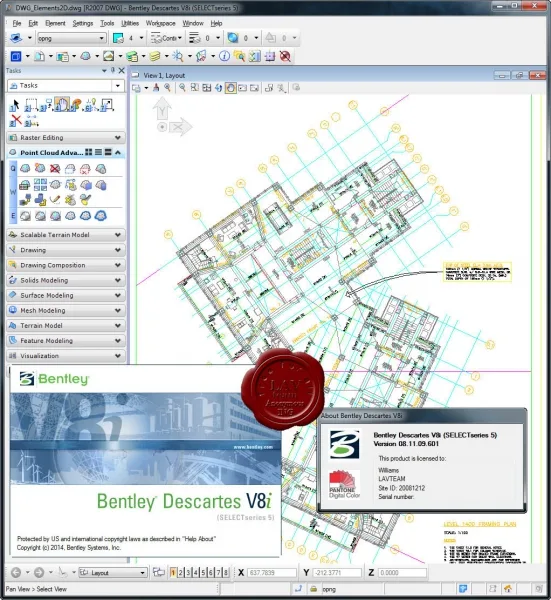This screenshot has width=551, height=600.
Task: Collapse the Point Cloud Advanced group
Action: pyautogui.click(x=118, y=152)
